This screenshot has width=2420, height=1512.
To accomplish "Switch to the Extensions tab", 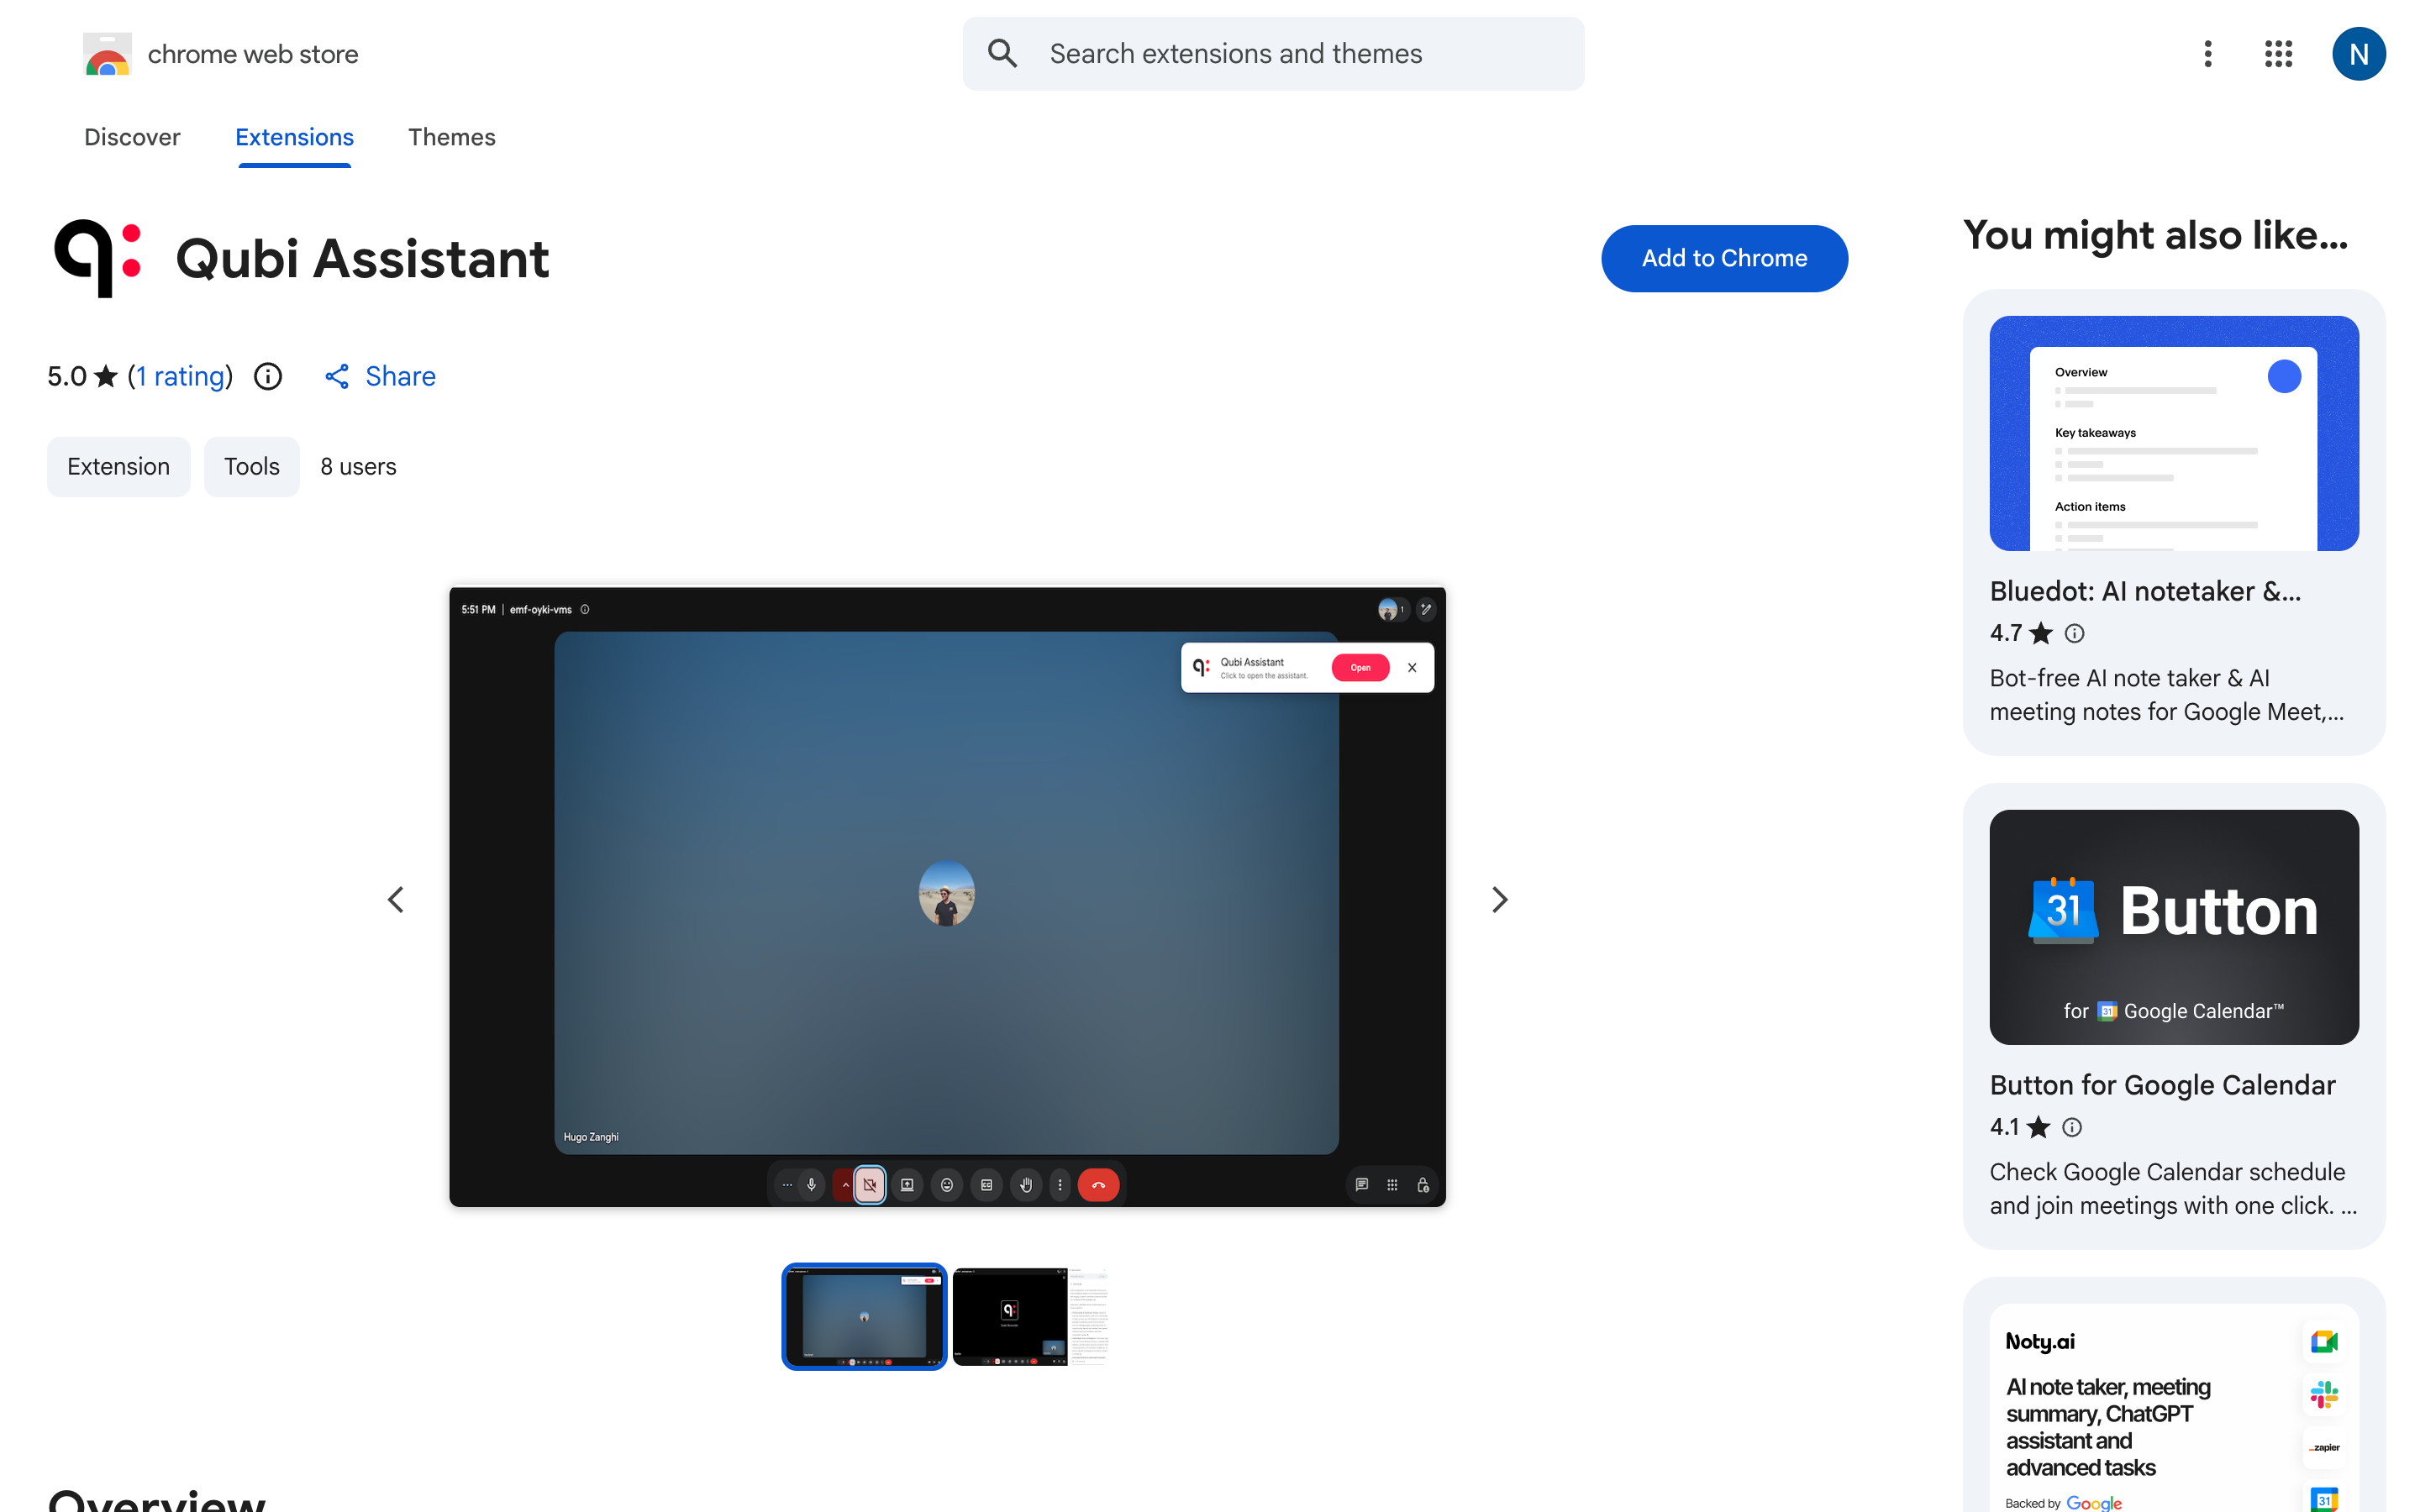I will click(294, 137).
